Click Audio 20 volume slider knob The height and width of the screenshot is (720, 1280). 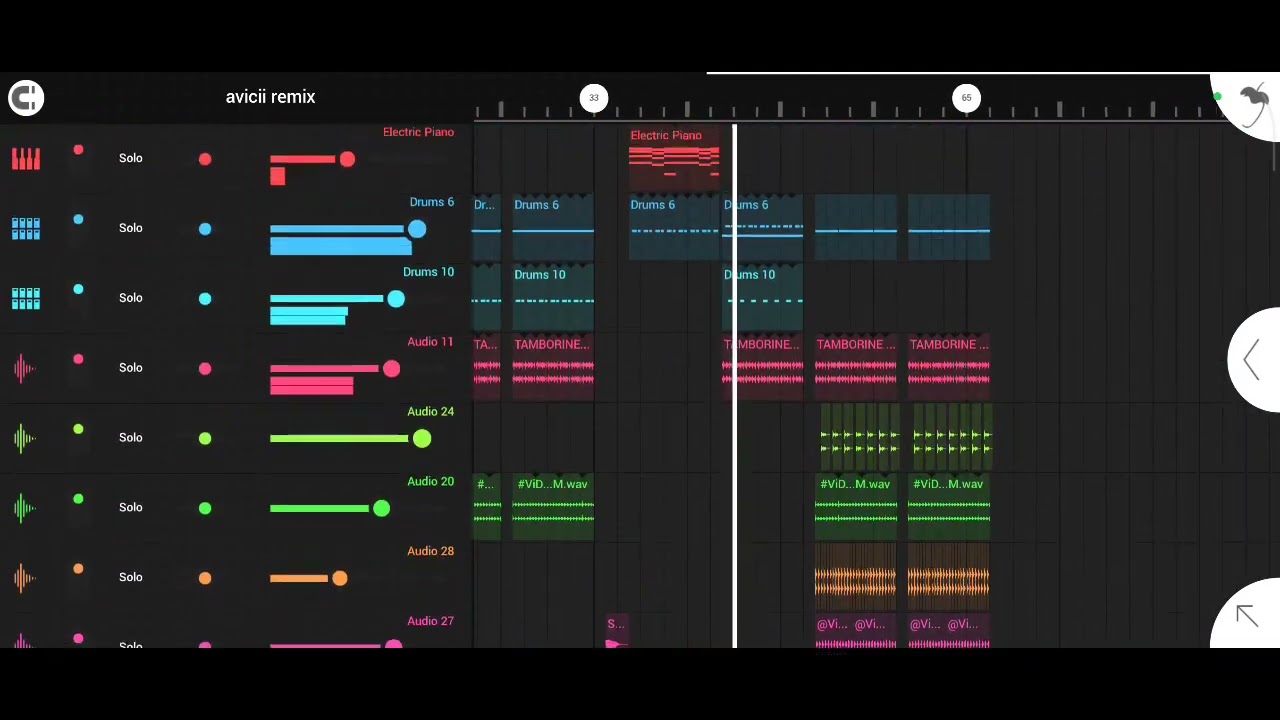(x=381, y=509)
